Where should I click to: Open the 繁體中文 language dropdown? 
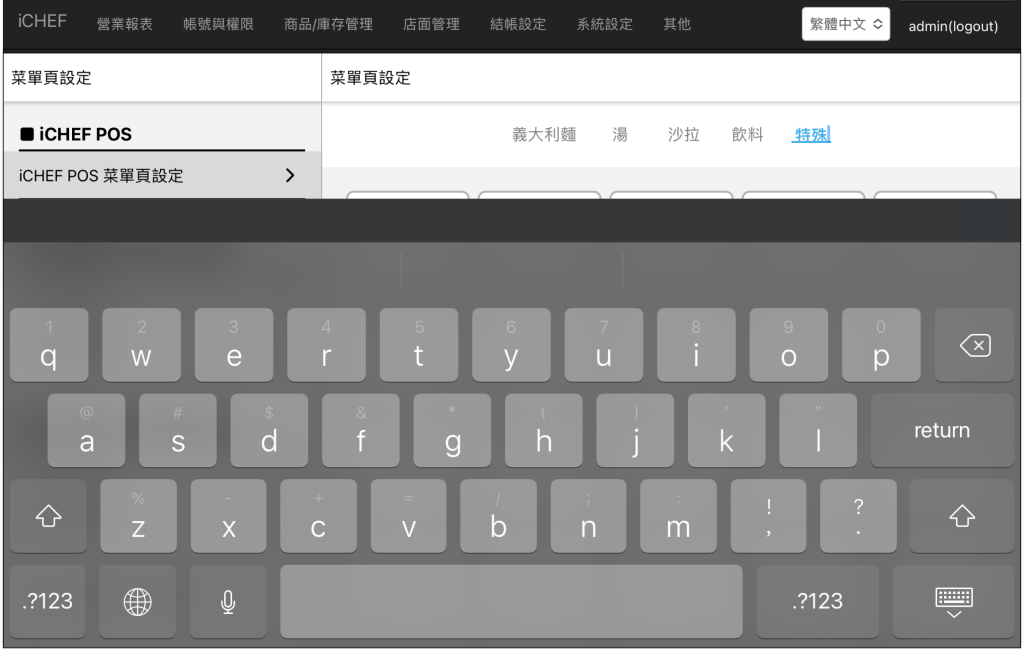845,25
